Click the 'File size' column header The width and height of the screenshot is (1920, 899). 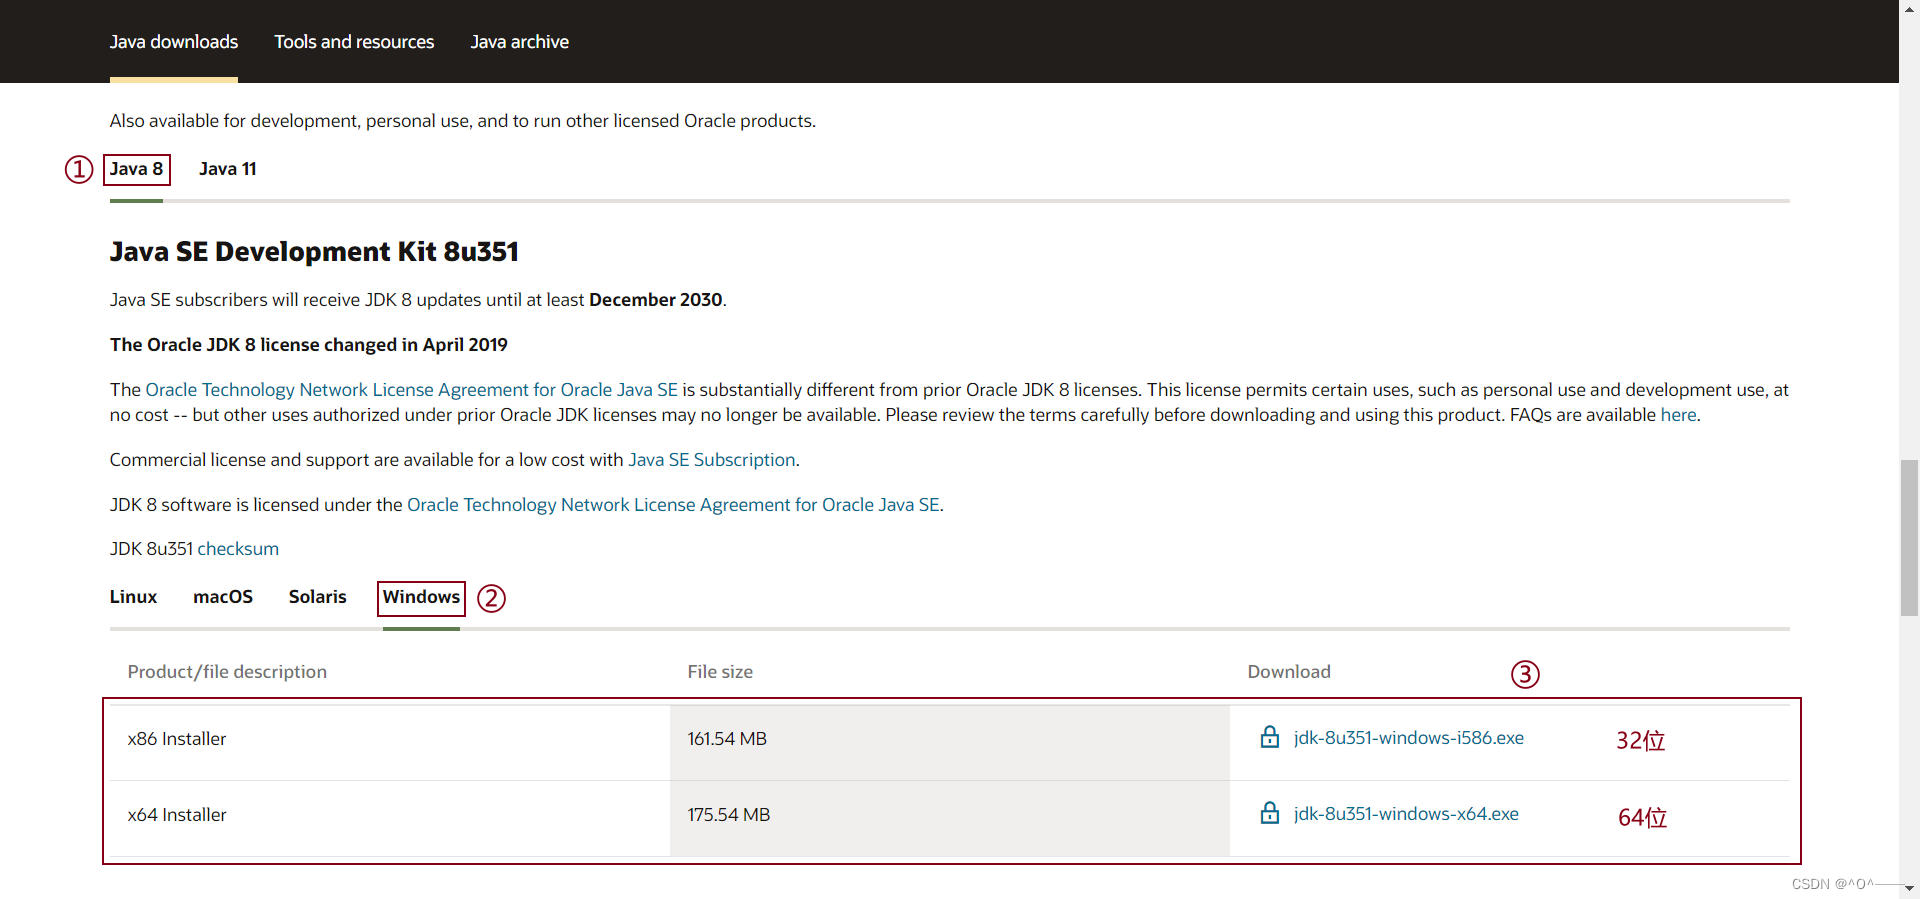point(720,672)
